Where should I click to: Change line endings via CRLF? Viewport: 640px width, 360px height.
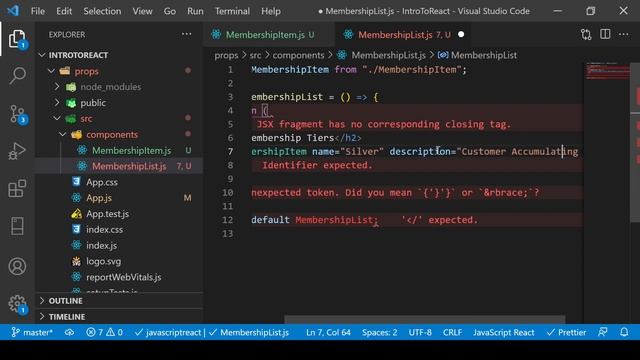point(452,332)
